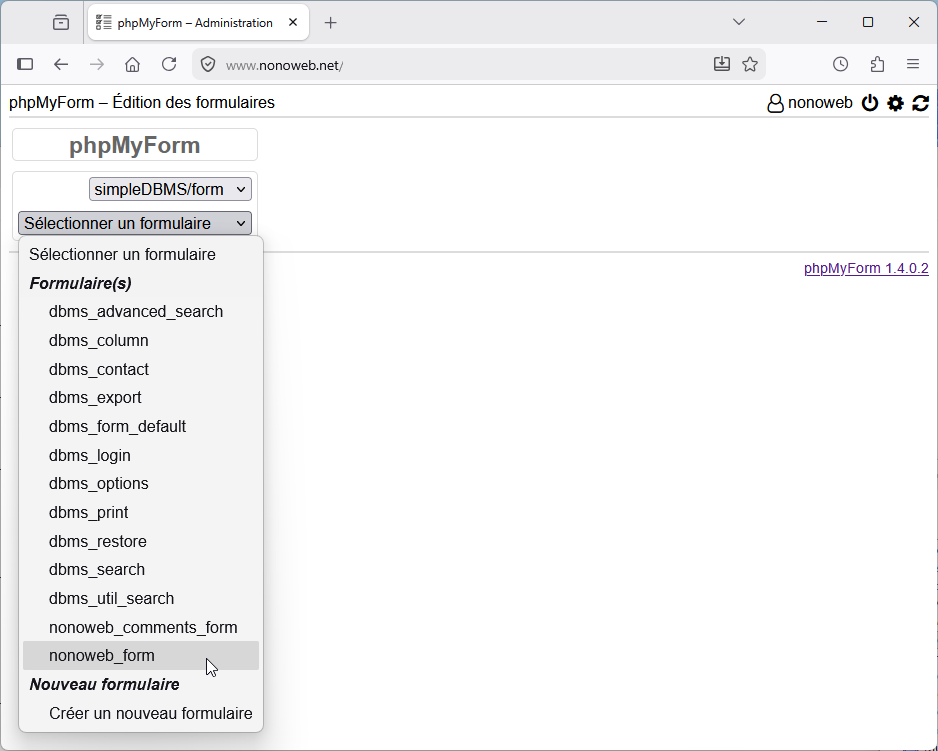Maximize the browser window
The width and height of the screenshot is (938, 751).
point(868,22)
